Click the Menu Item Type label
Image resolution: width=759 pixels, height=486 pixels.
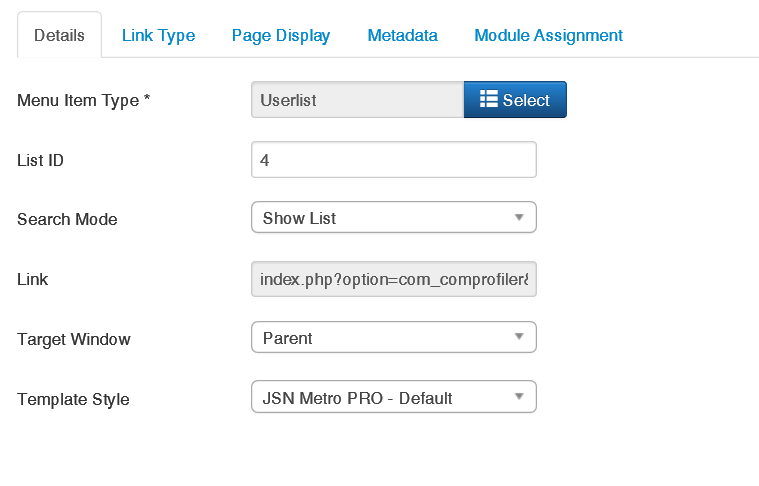84,100
